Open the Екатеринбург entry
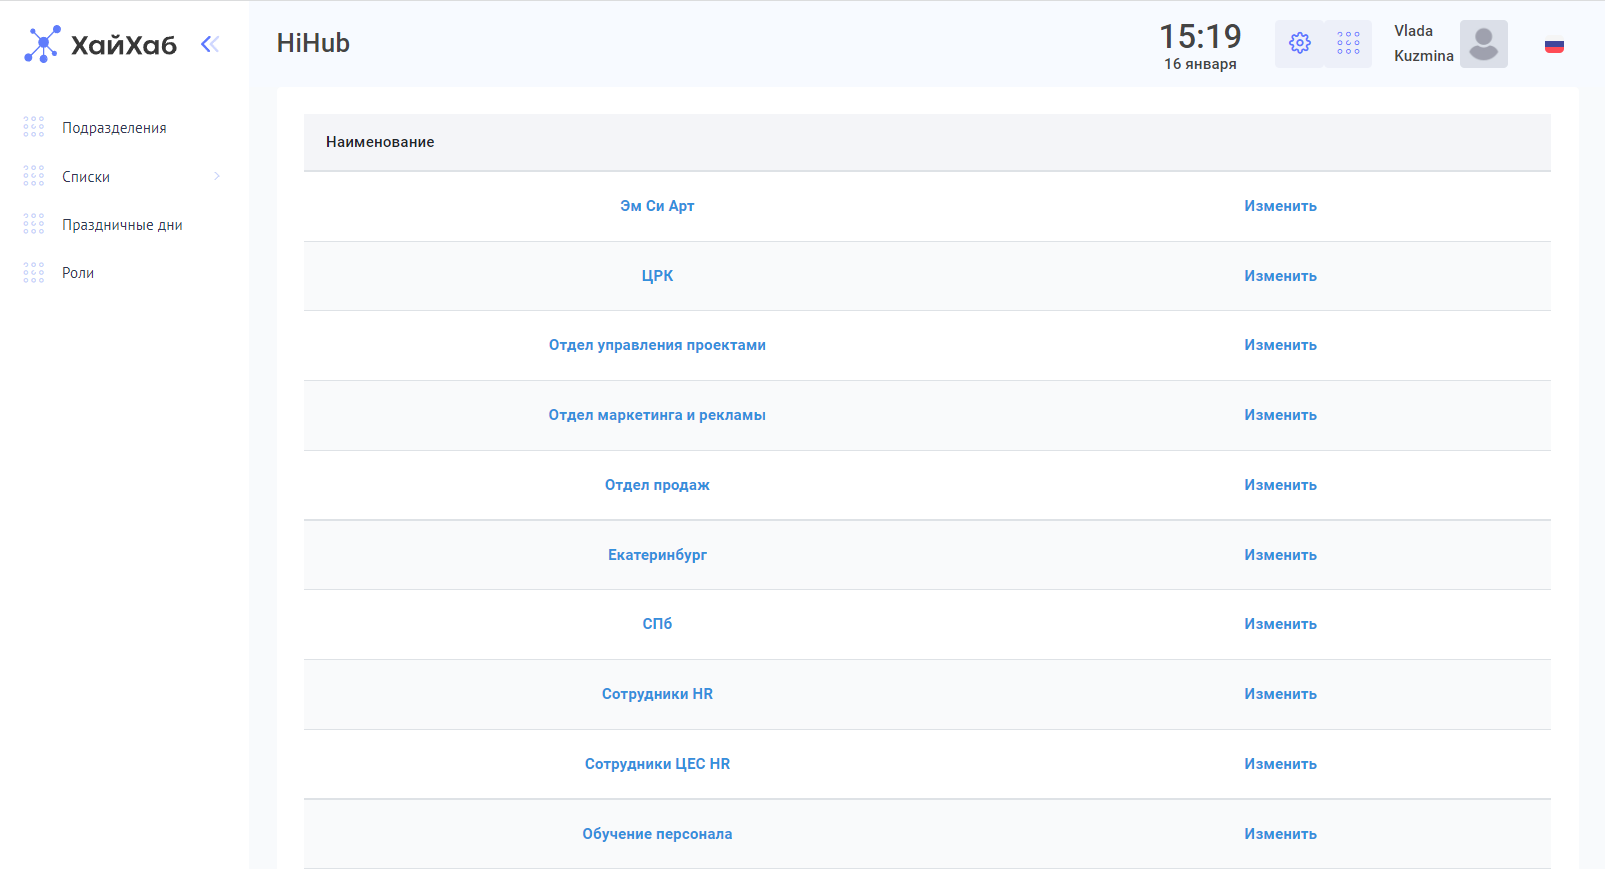The width and height of the screenshot is (1605, 869). (x=657, y=555)
